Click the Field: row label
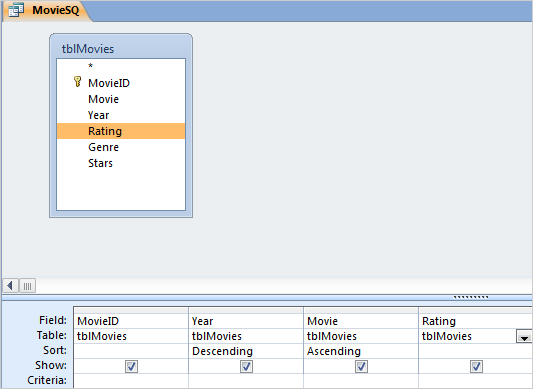Screen dimensions: 533x389 pos(53,320)
